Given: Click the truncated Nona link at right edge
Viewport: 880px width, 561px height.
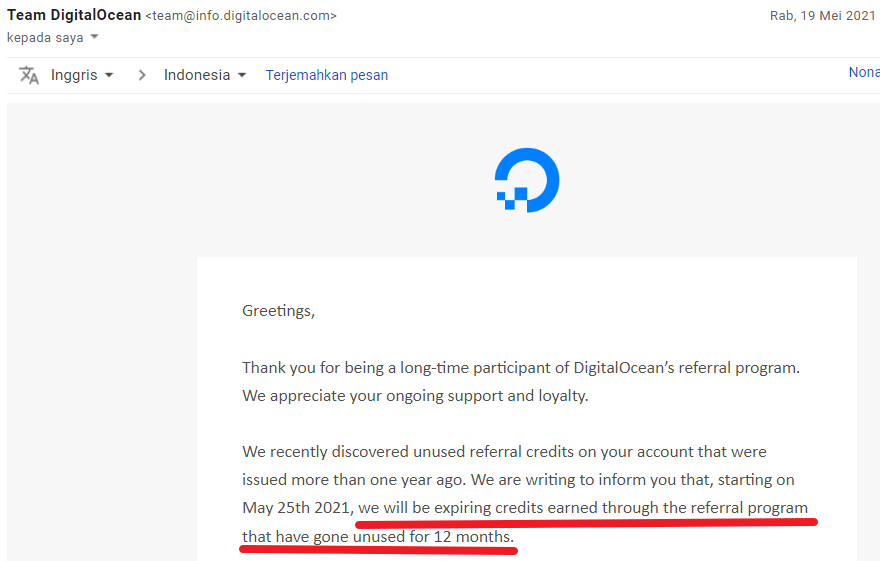Looking at the screenshot, I should click(864, 72).
